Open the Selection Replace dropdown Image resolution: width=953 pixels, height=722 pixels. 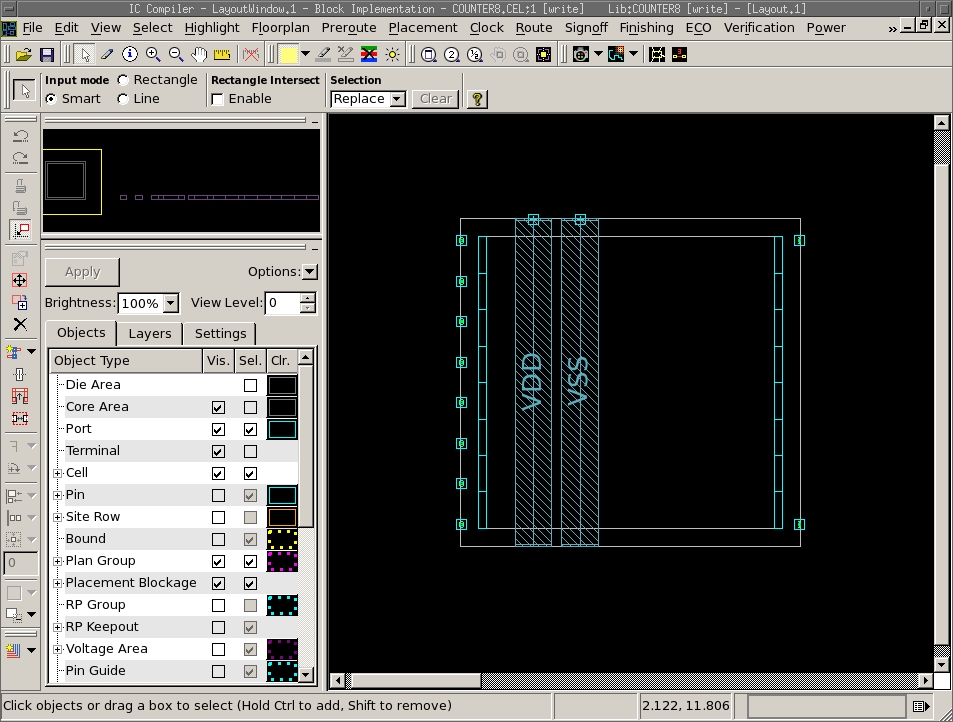tap(397, 99)
